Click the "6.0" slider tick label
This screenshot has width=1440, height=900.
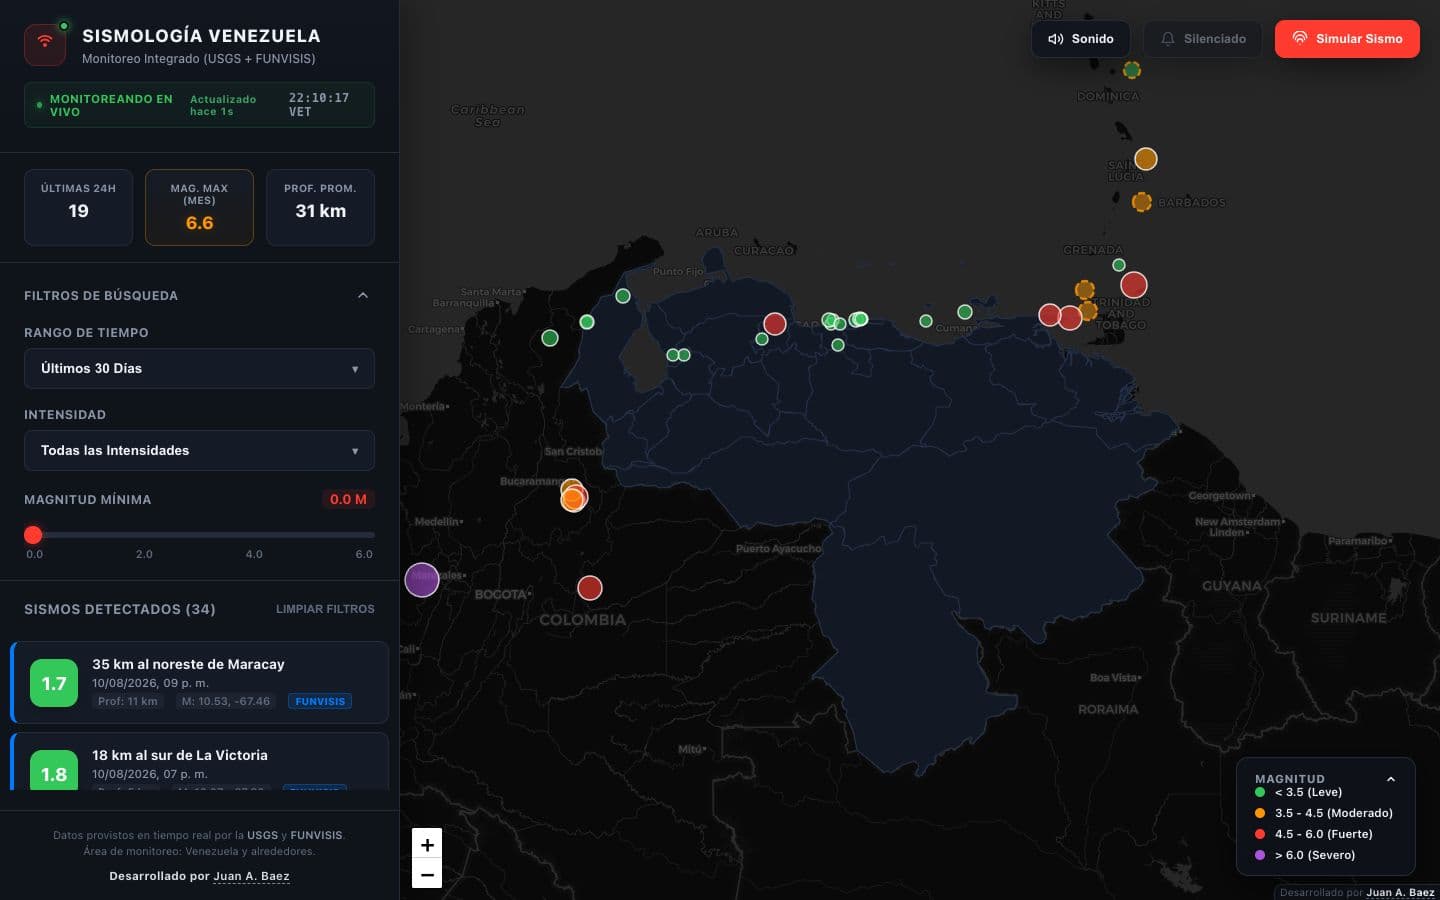364,554
